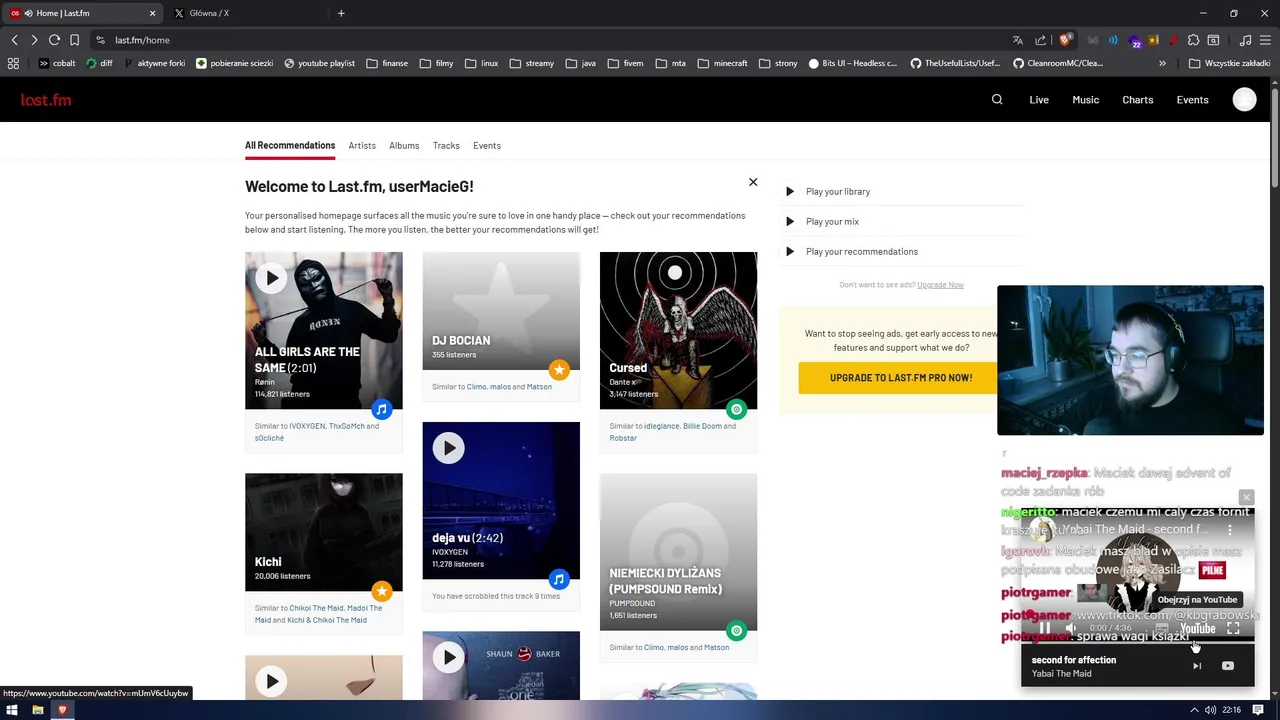Open Music in header navigation
This screenshot has height=720, width=1280.
[x=1085, y=100]
